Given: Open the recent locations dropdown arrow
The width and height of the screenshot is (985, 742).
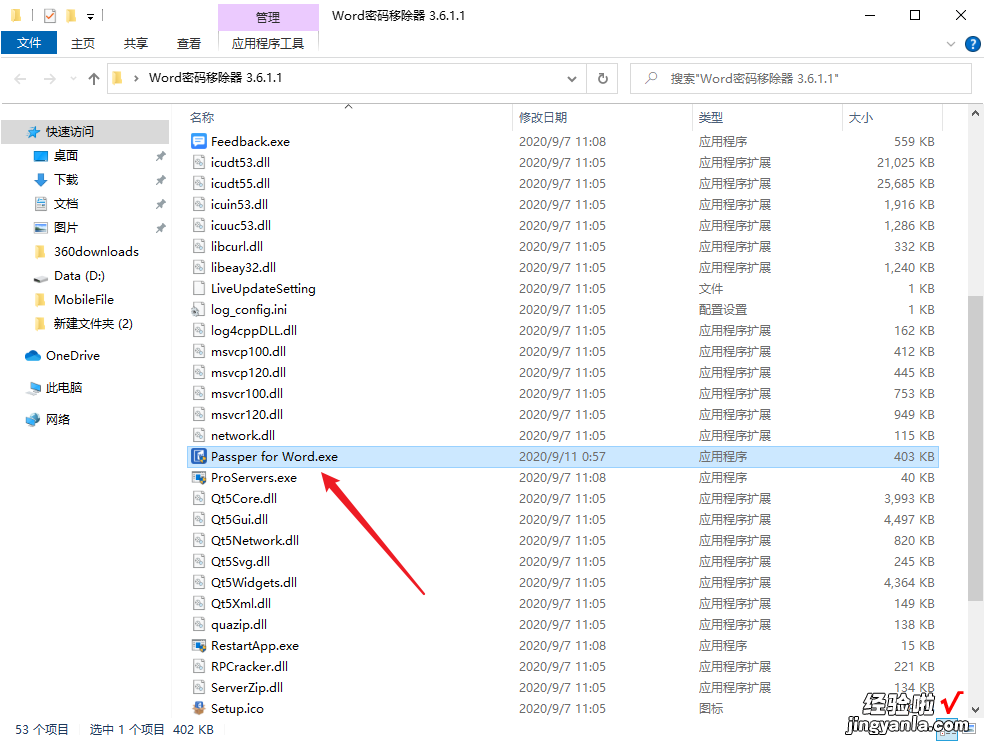Looking at the screenshot, I should click(x=73, y=79).
